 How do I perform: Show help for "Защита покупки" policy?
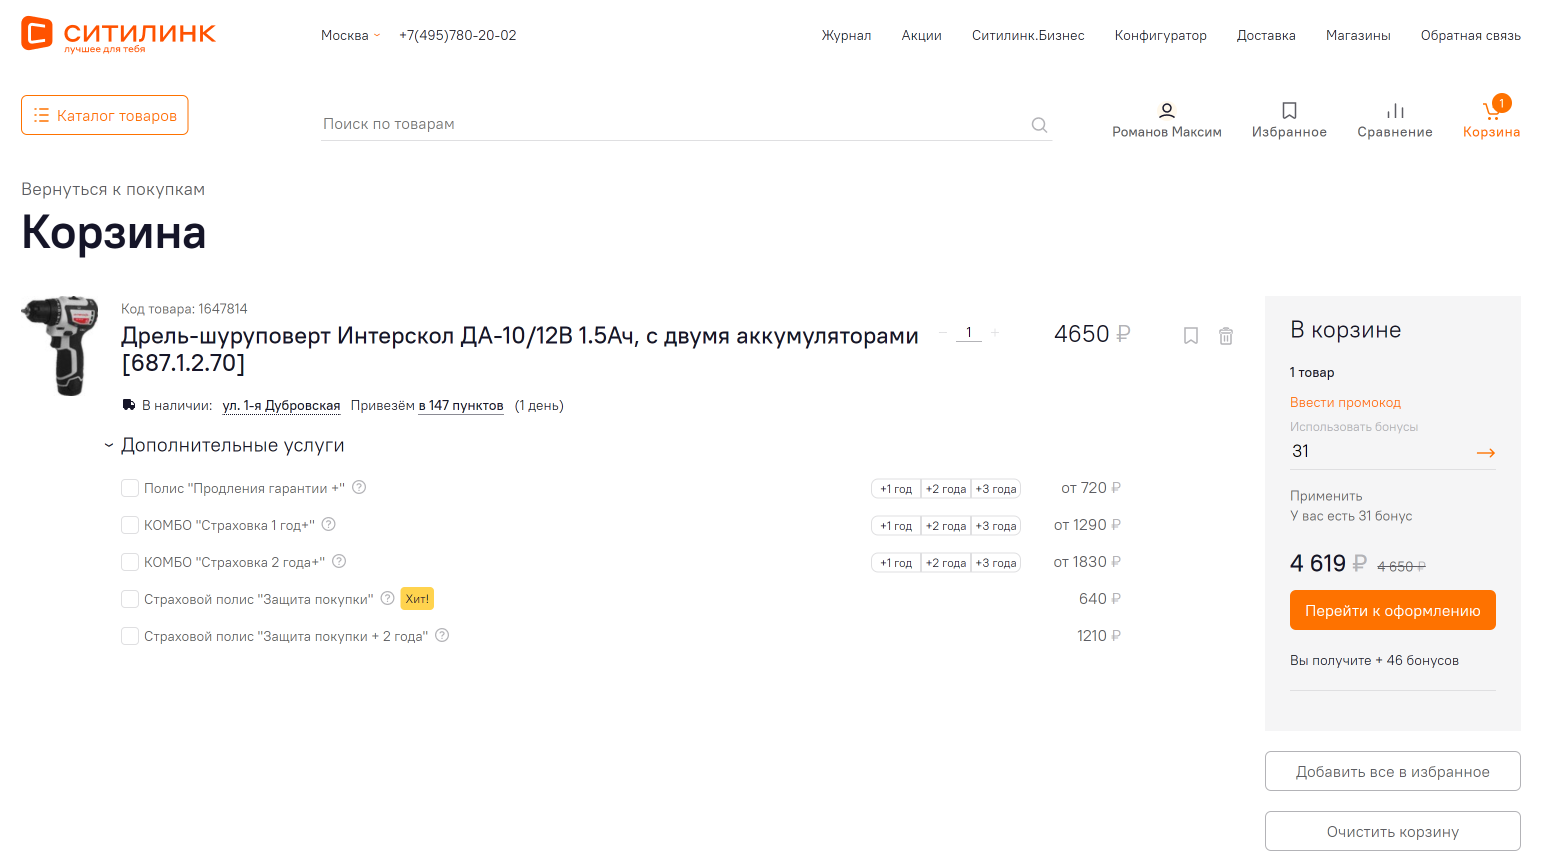(387, 599)
